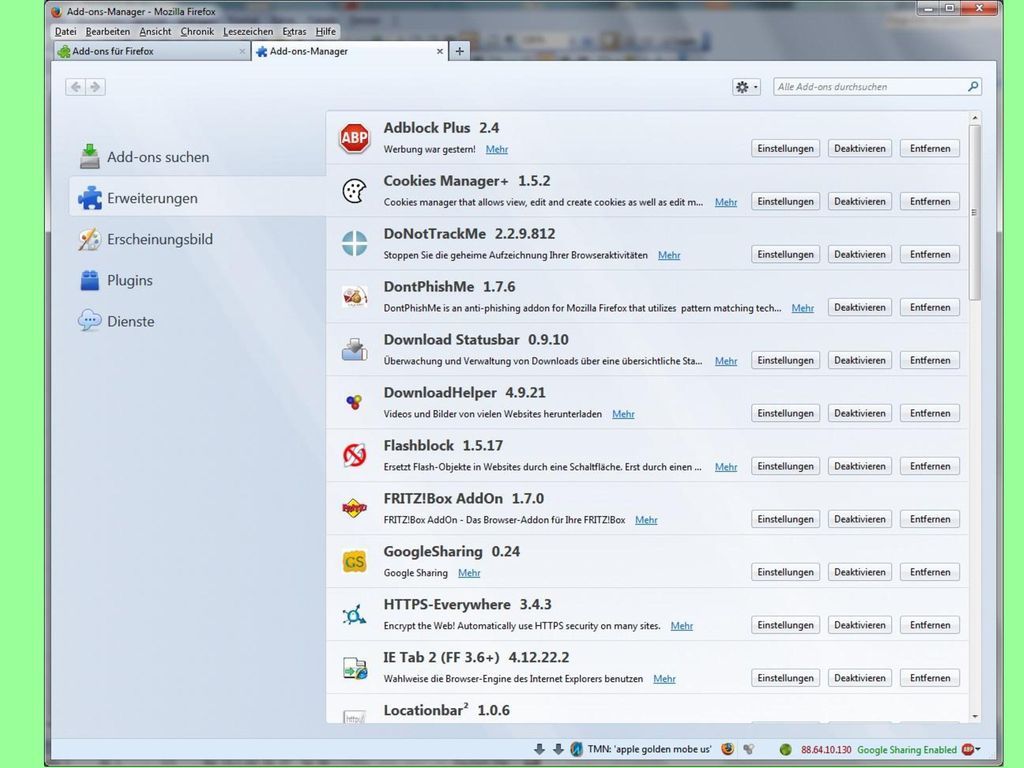
Task: Click the back navigation arrow
Action: pyautogui.click(x=76, y=87)
